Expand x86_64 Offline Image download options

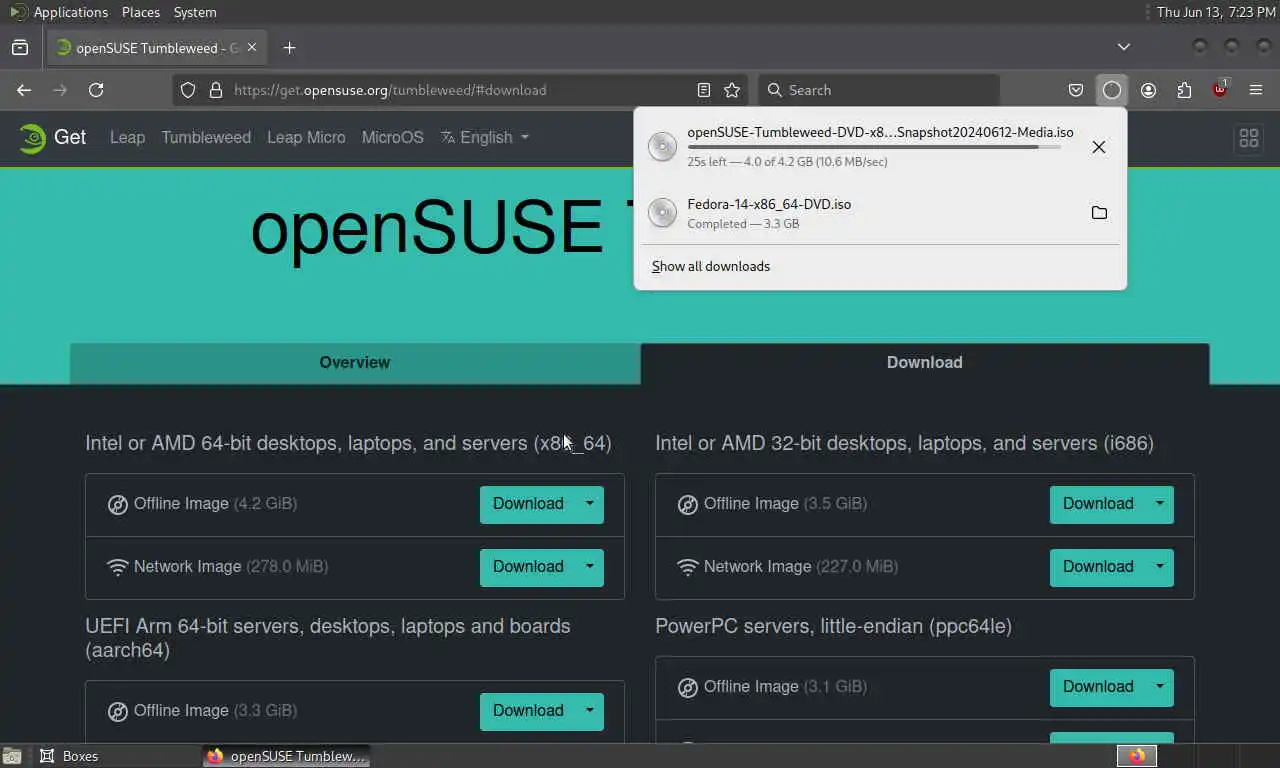590,504
